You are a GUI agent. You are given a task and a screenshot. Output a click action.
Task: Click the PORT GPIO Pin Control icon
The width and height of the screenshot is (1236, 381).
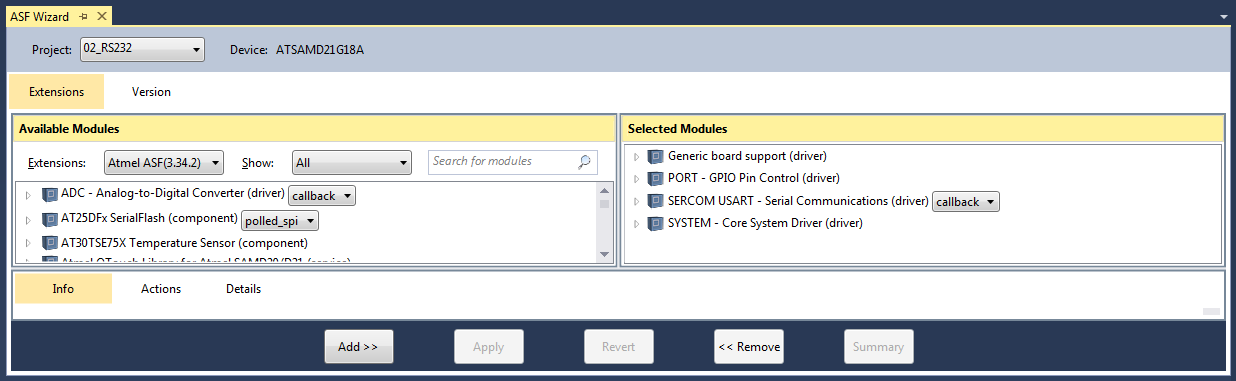click(655, 178)
